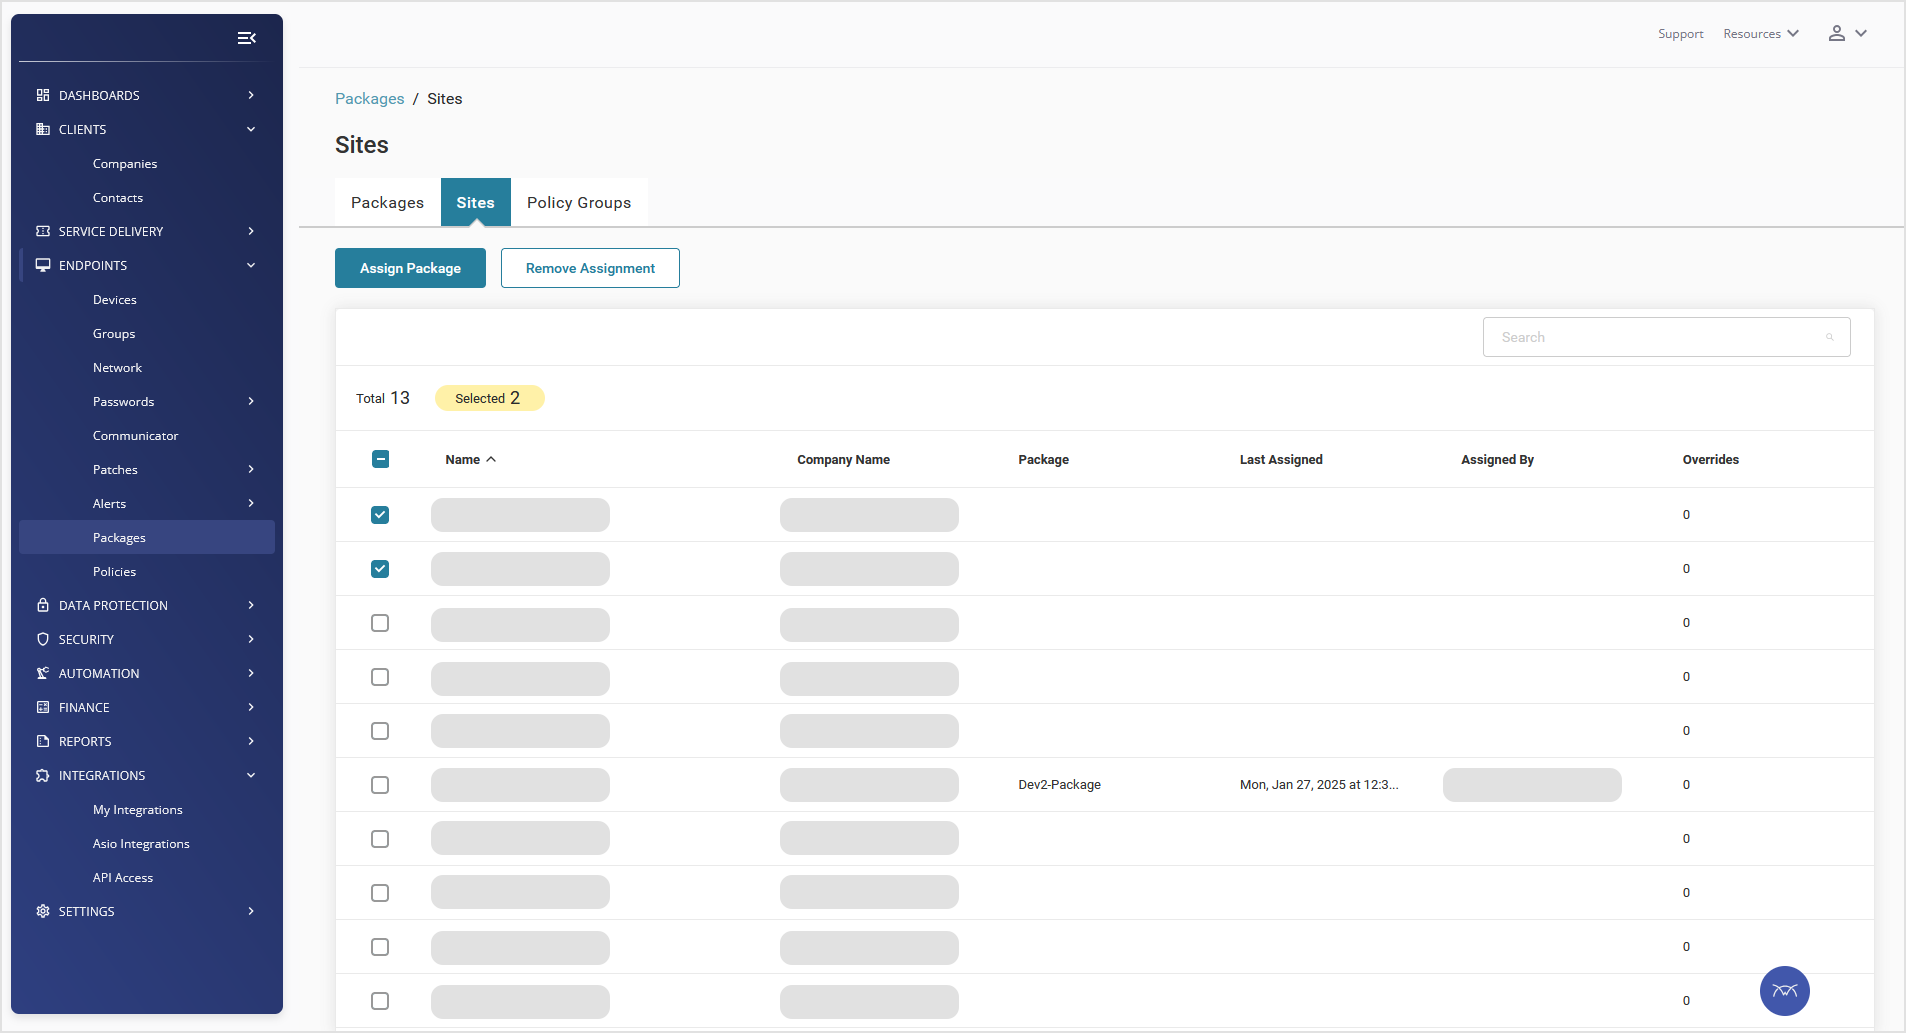Collapse the sidebar using the top icon

pos(247,38)
